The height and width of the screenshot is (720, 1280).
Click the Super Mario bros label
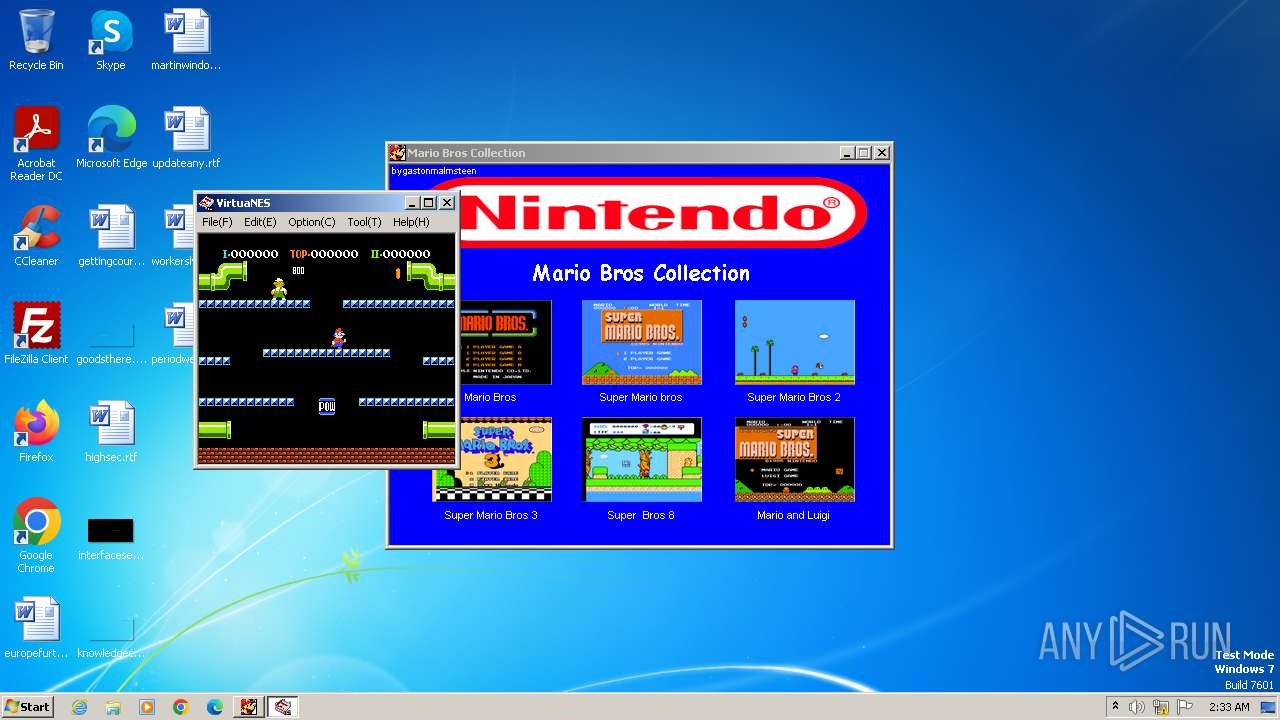[x=641, y=397]
